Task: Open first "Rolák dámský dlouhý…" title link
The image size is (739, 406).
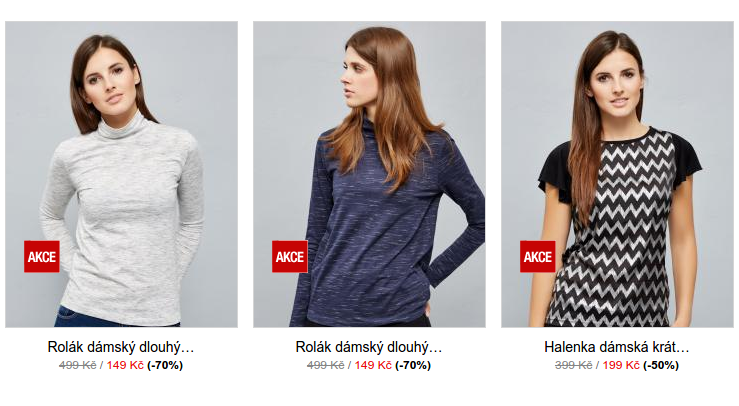Action: pos(121,348)
